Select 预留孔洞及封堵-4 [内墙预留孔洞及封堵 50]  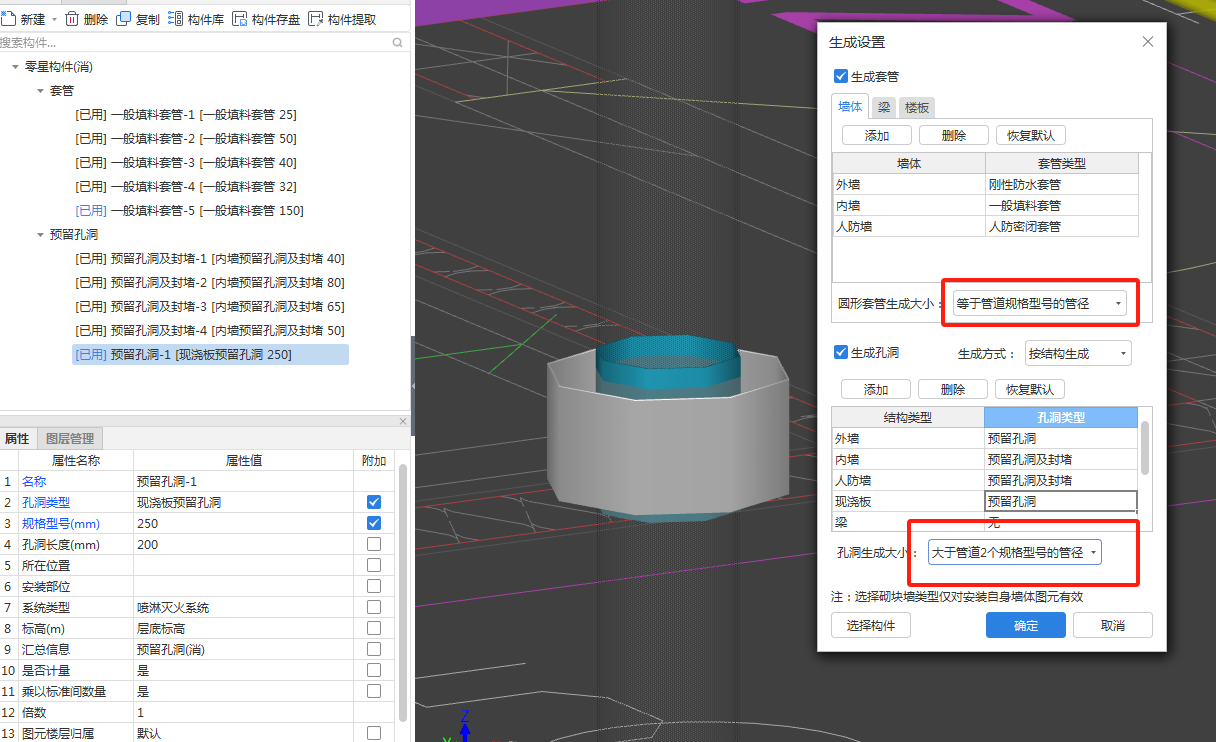coord(210,330)
